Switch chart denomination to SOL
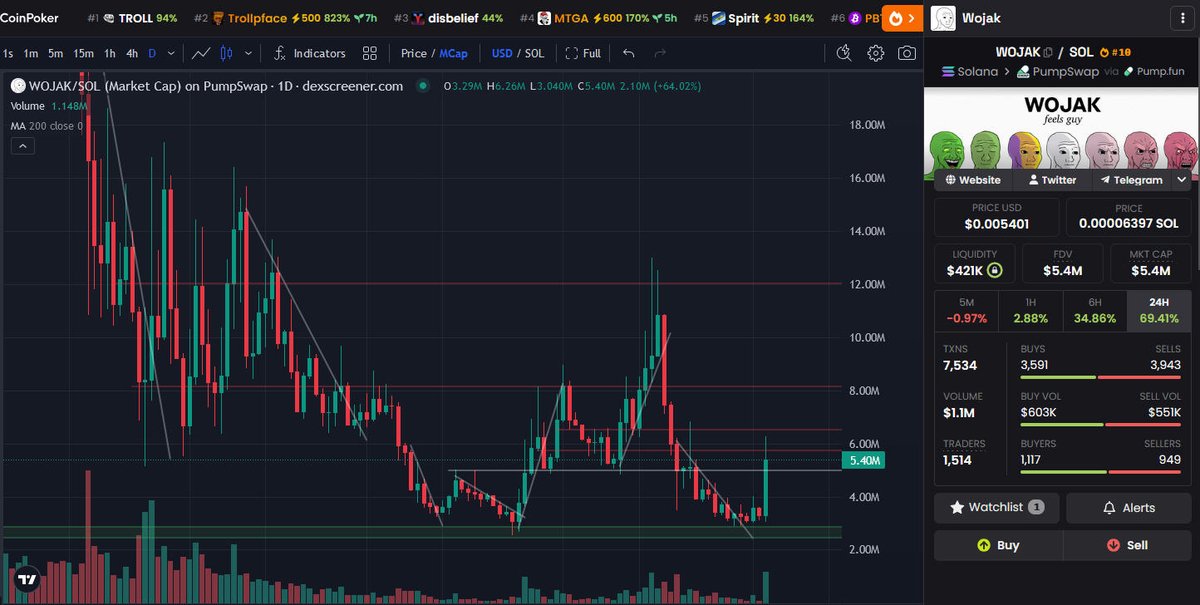Viewport: 1200px width, 605px height. (535, 53)
